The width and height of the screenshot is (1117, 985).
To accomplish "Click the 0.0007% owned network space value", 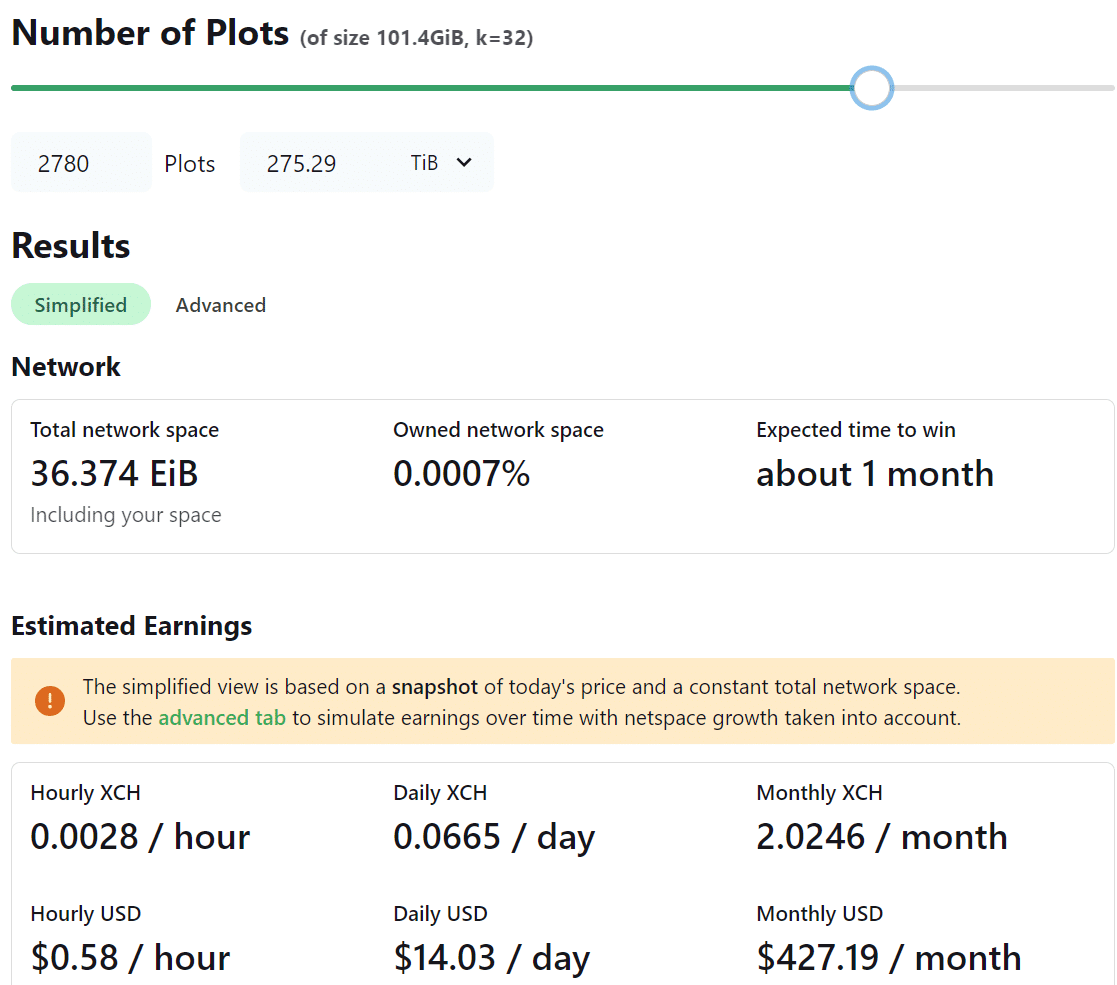I will 461,474.
